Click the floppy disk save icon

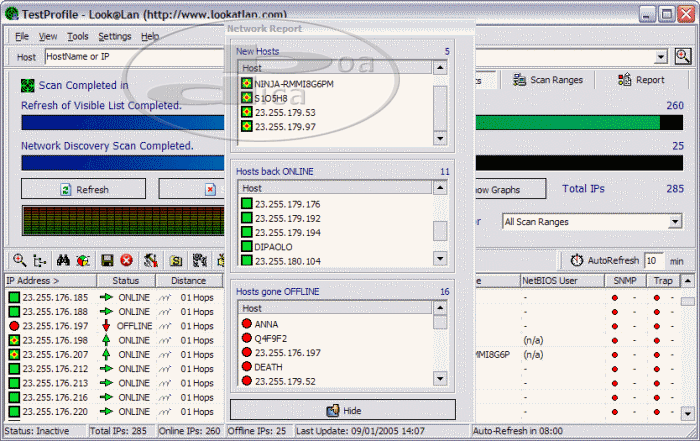coord(107,260)
